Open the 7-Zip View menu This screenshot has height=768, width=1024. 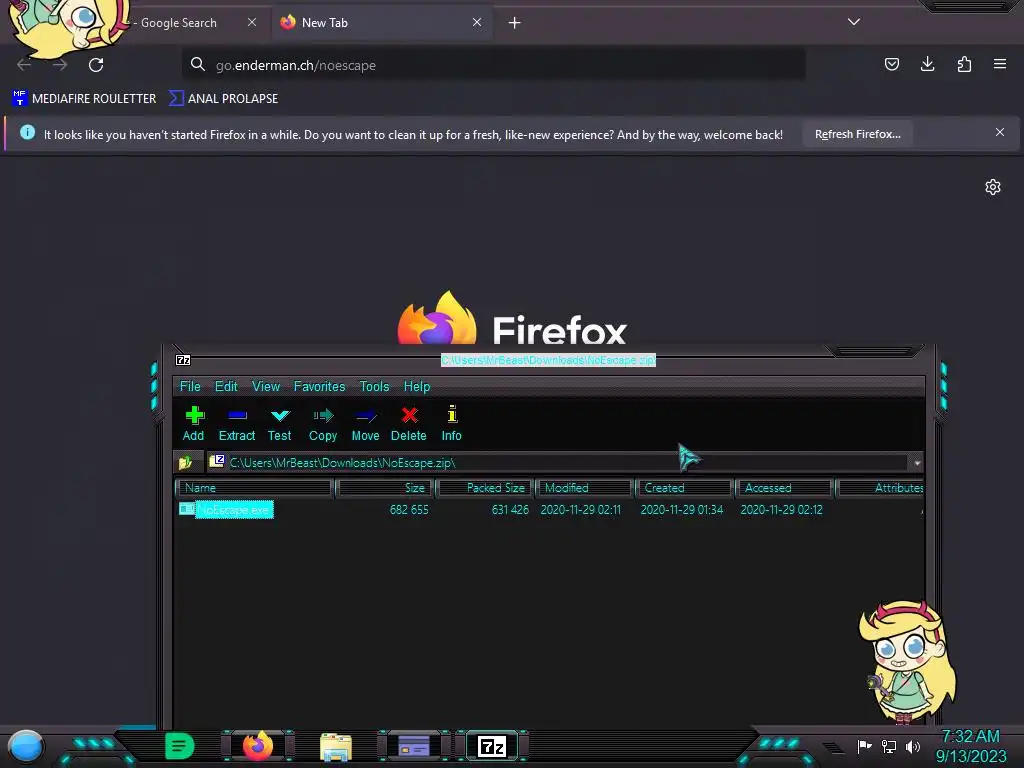pos(266,387)
